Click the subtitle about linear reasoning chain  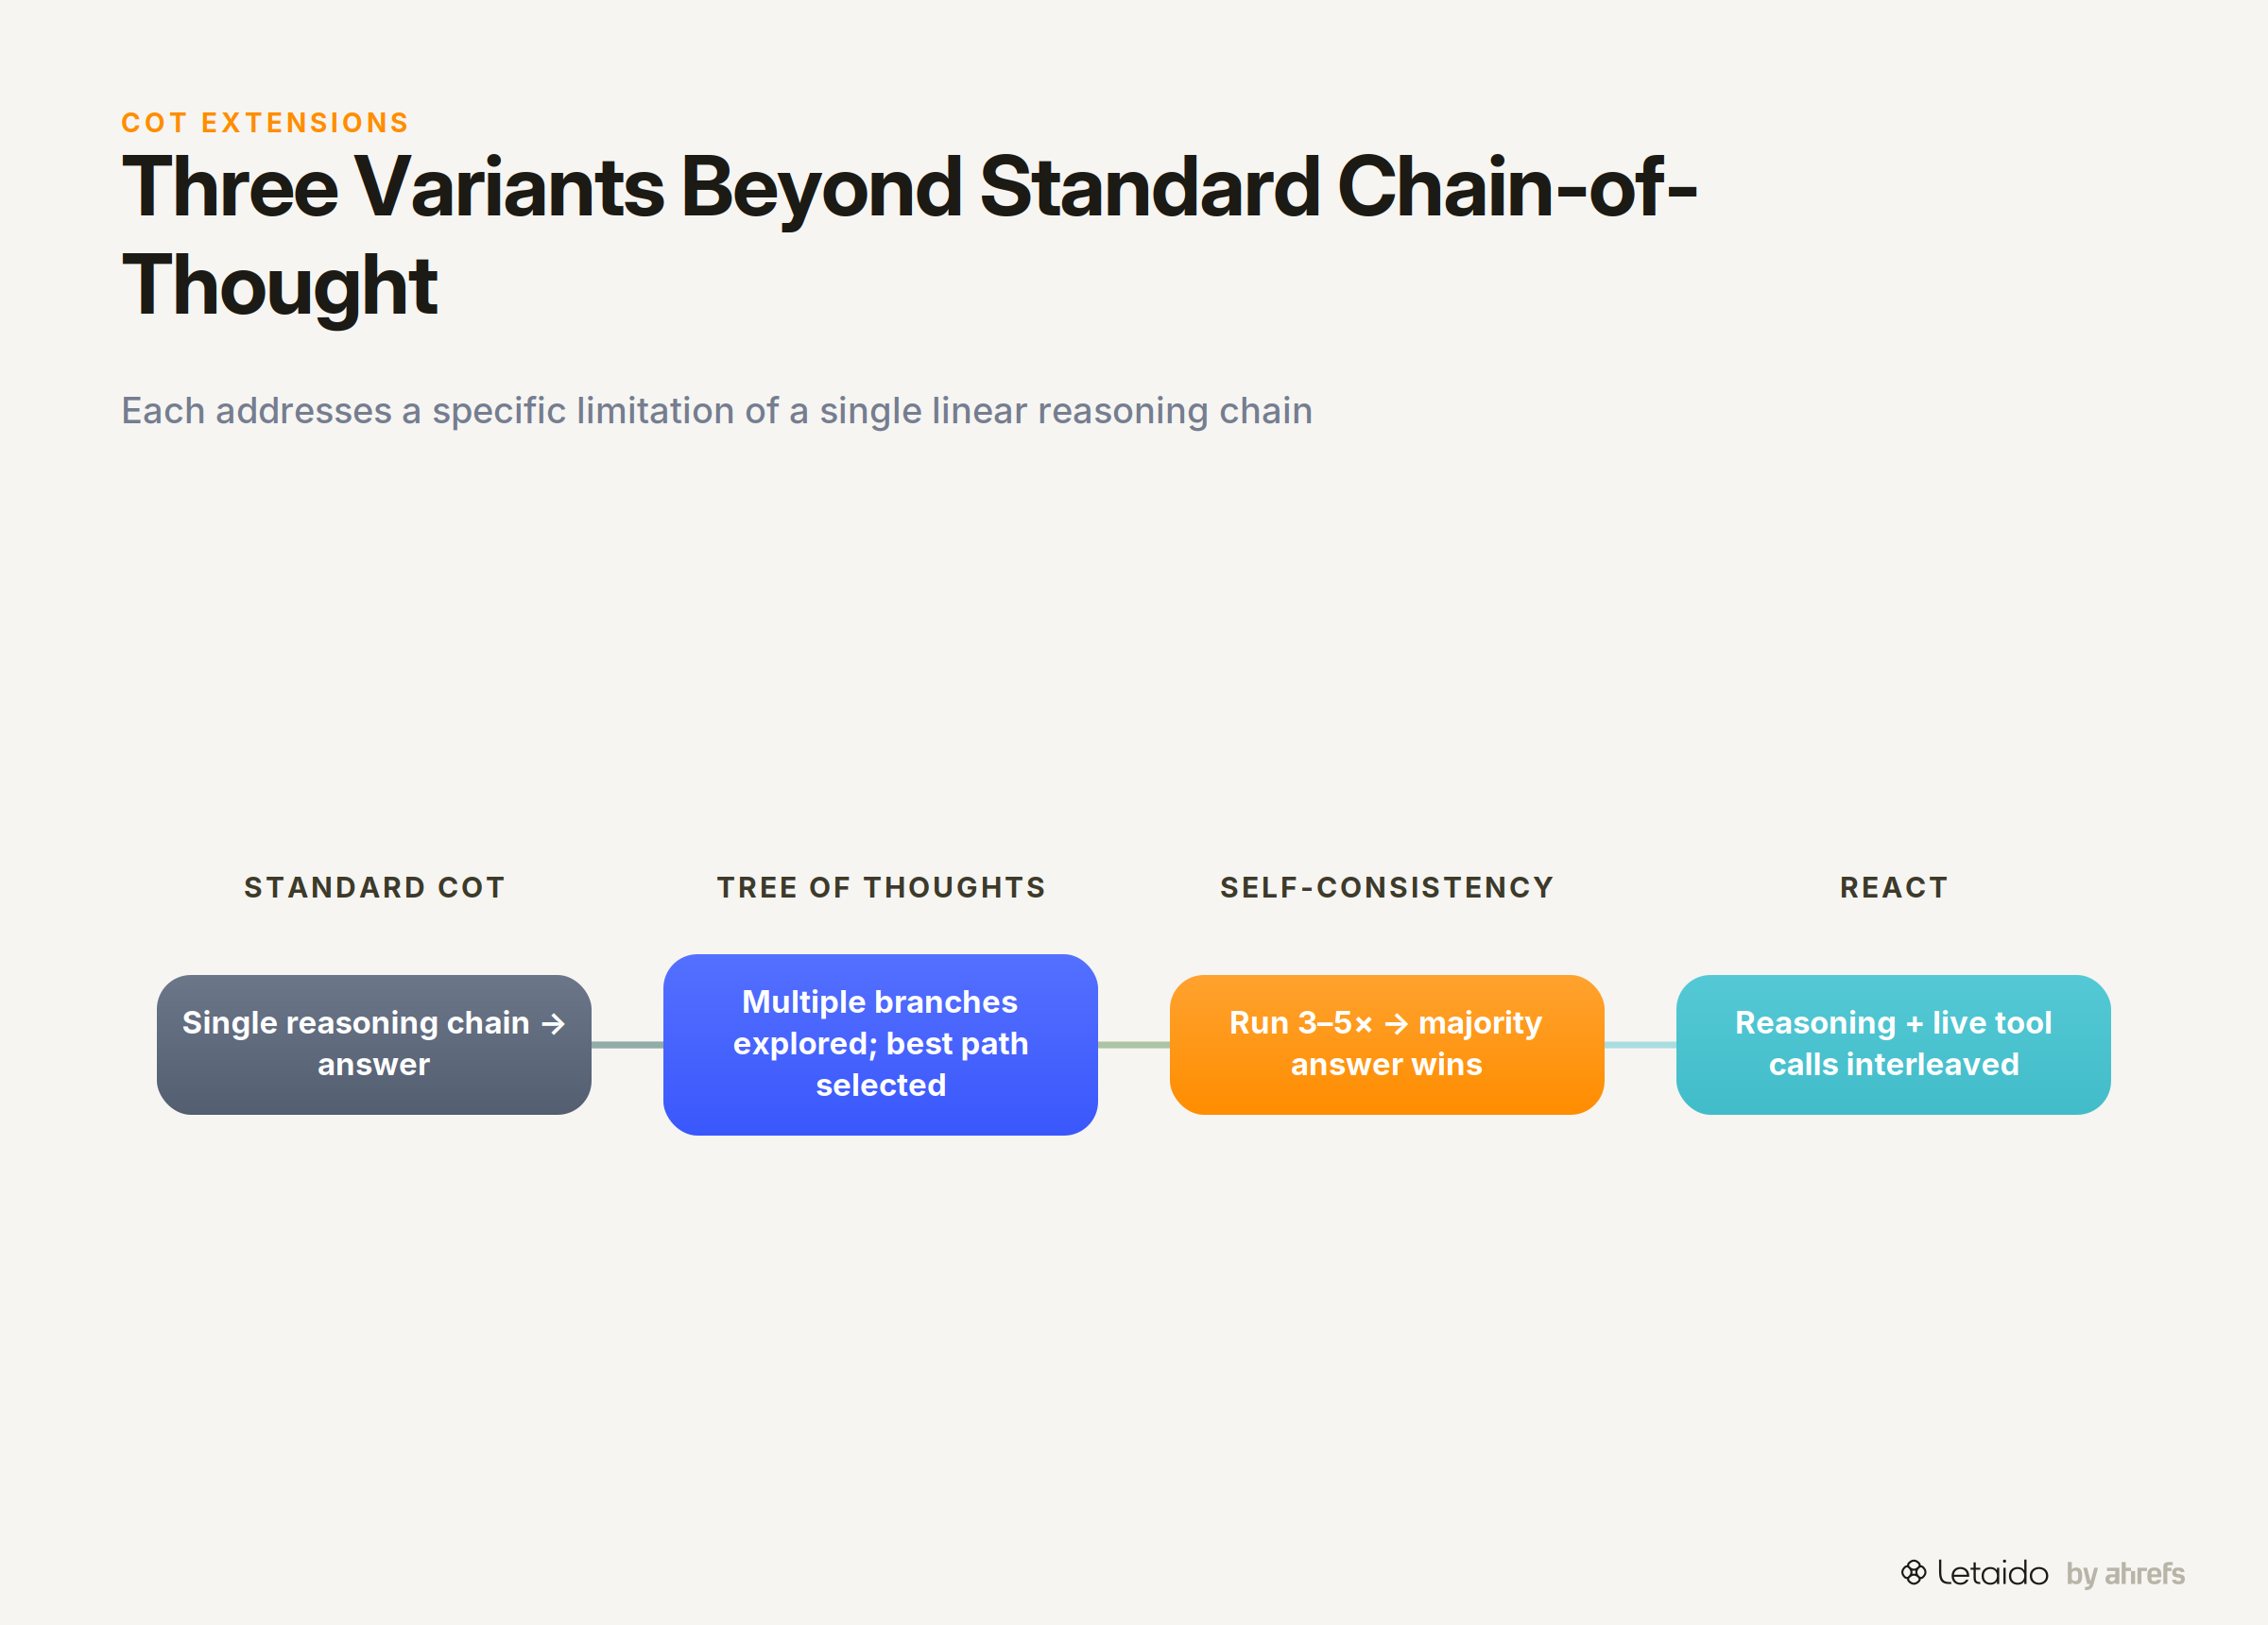(717, 411)
